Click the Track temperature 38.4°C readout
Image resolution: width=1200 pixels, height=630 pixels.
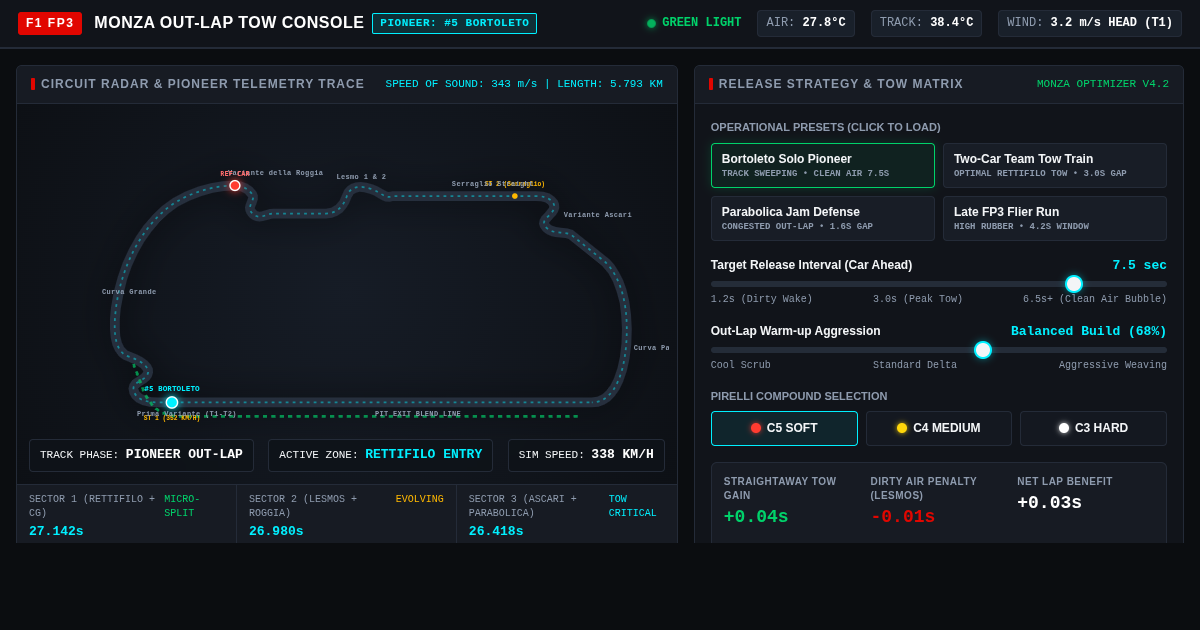point(926,23)
